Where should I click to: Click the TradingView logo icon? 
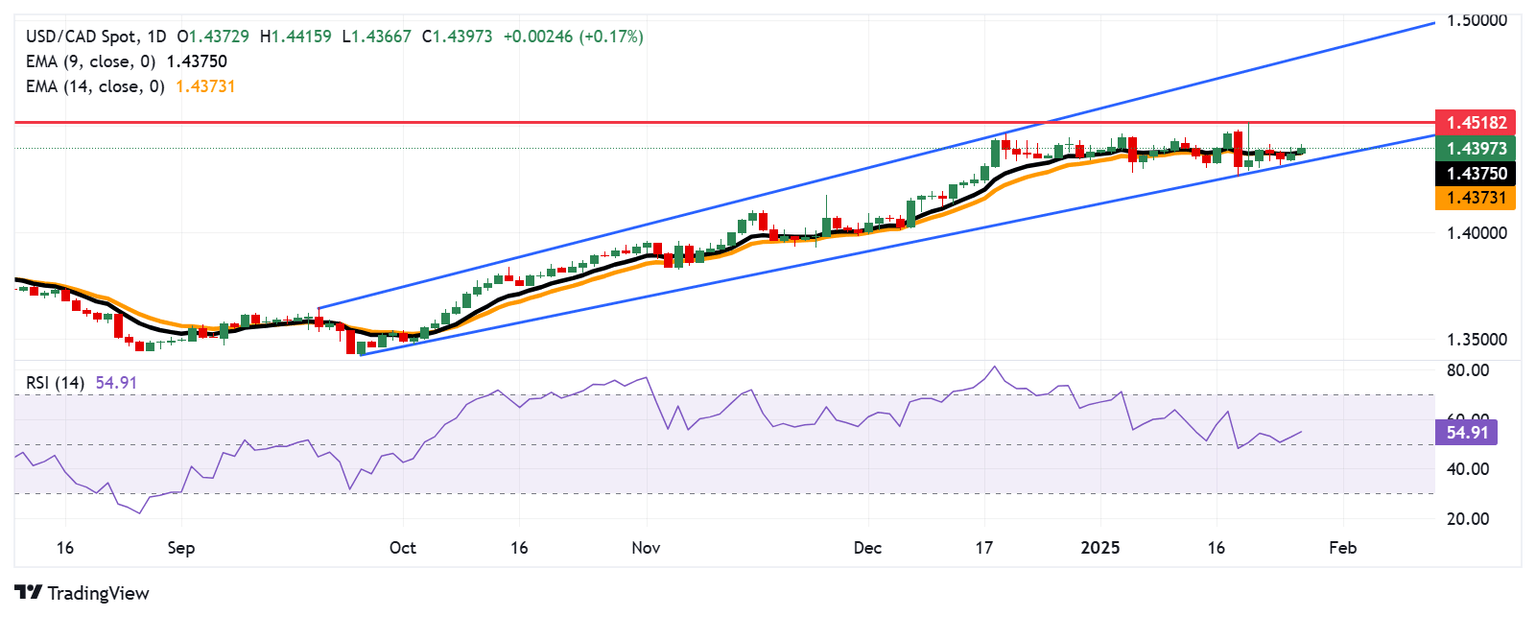point(27,593)
